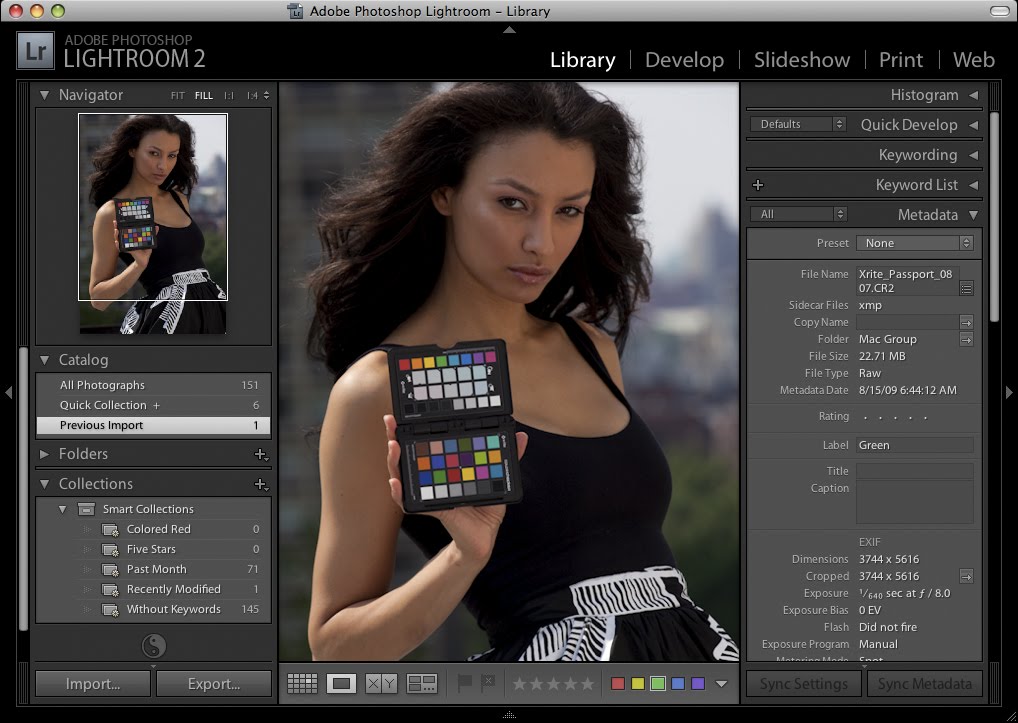The image size is (1018, 723).
Task: Collapse the Metadata panel
Action: 974,215
